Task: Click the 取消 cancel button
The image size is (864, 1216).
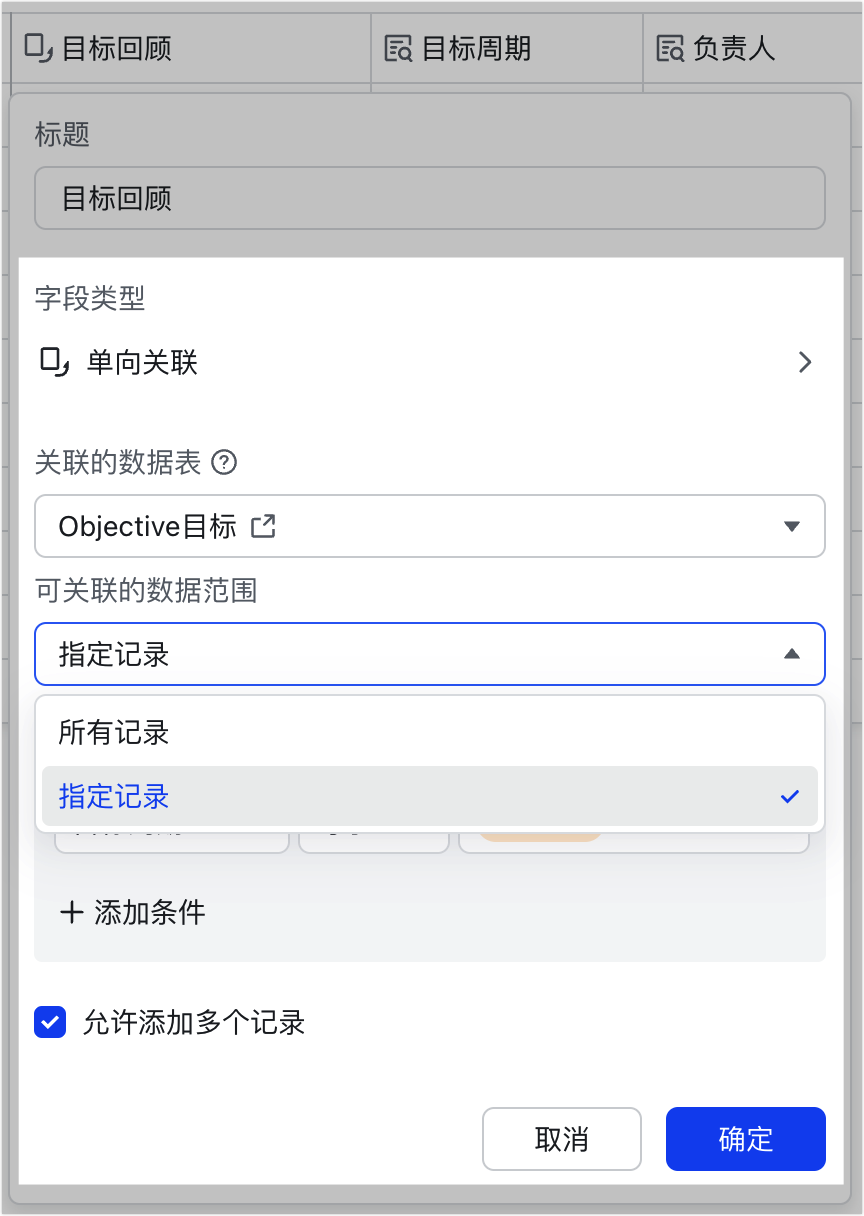Action: tap(562, 1139)
